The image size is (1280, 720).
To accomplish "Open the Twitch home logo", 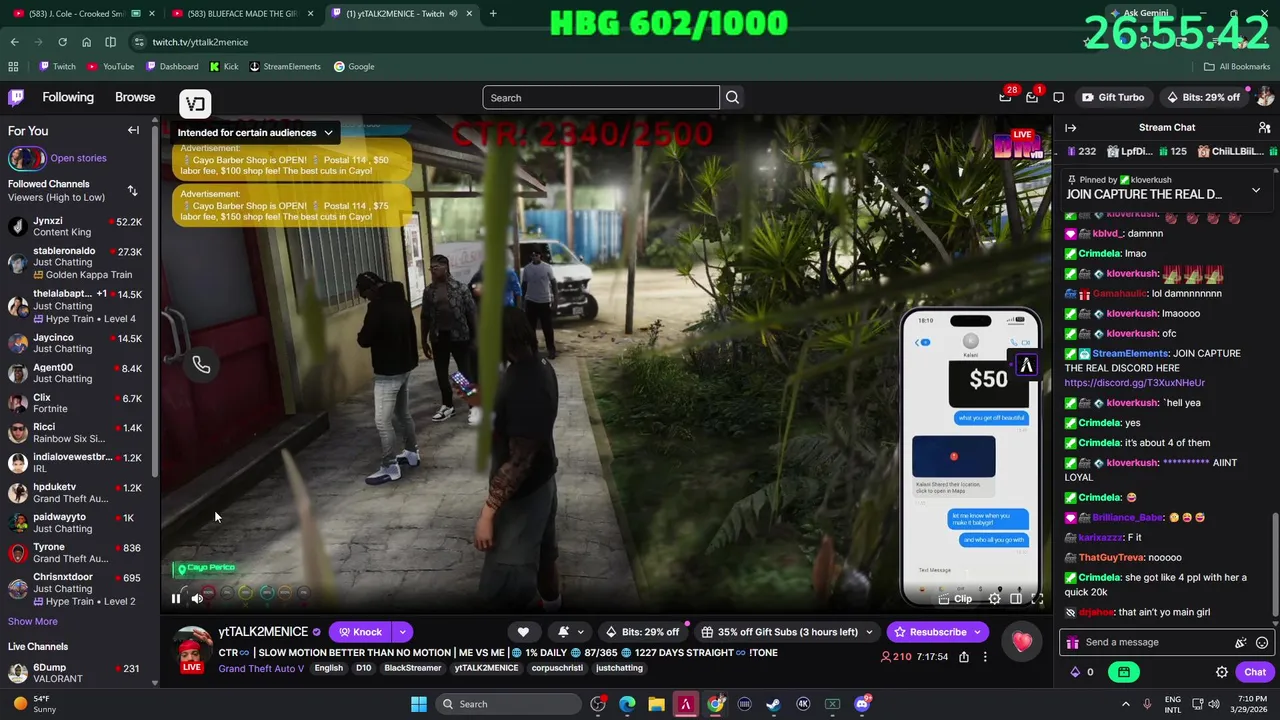I will [16, 97].
